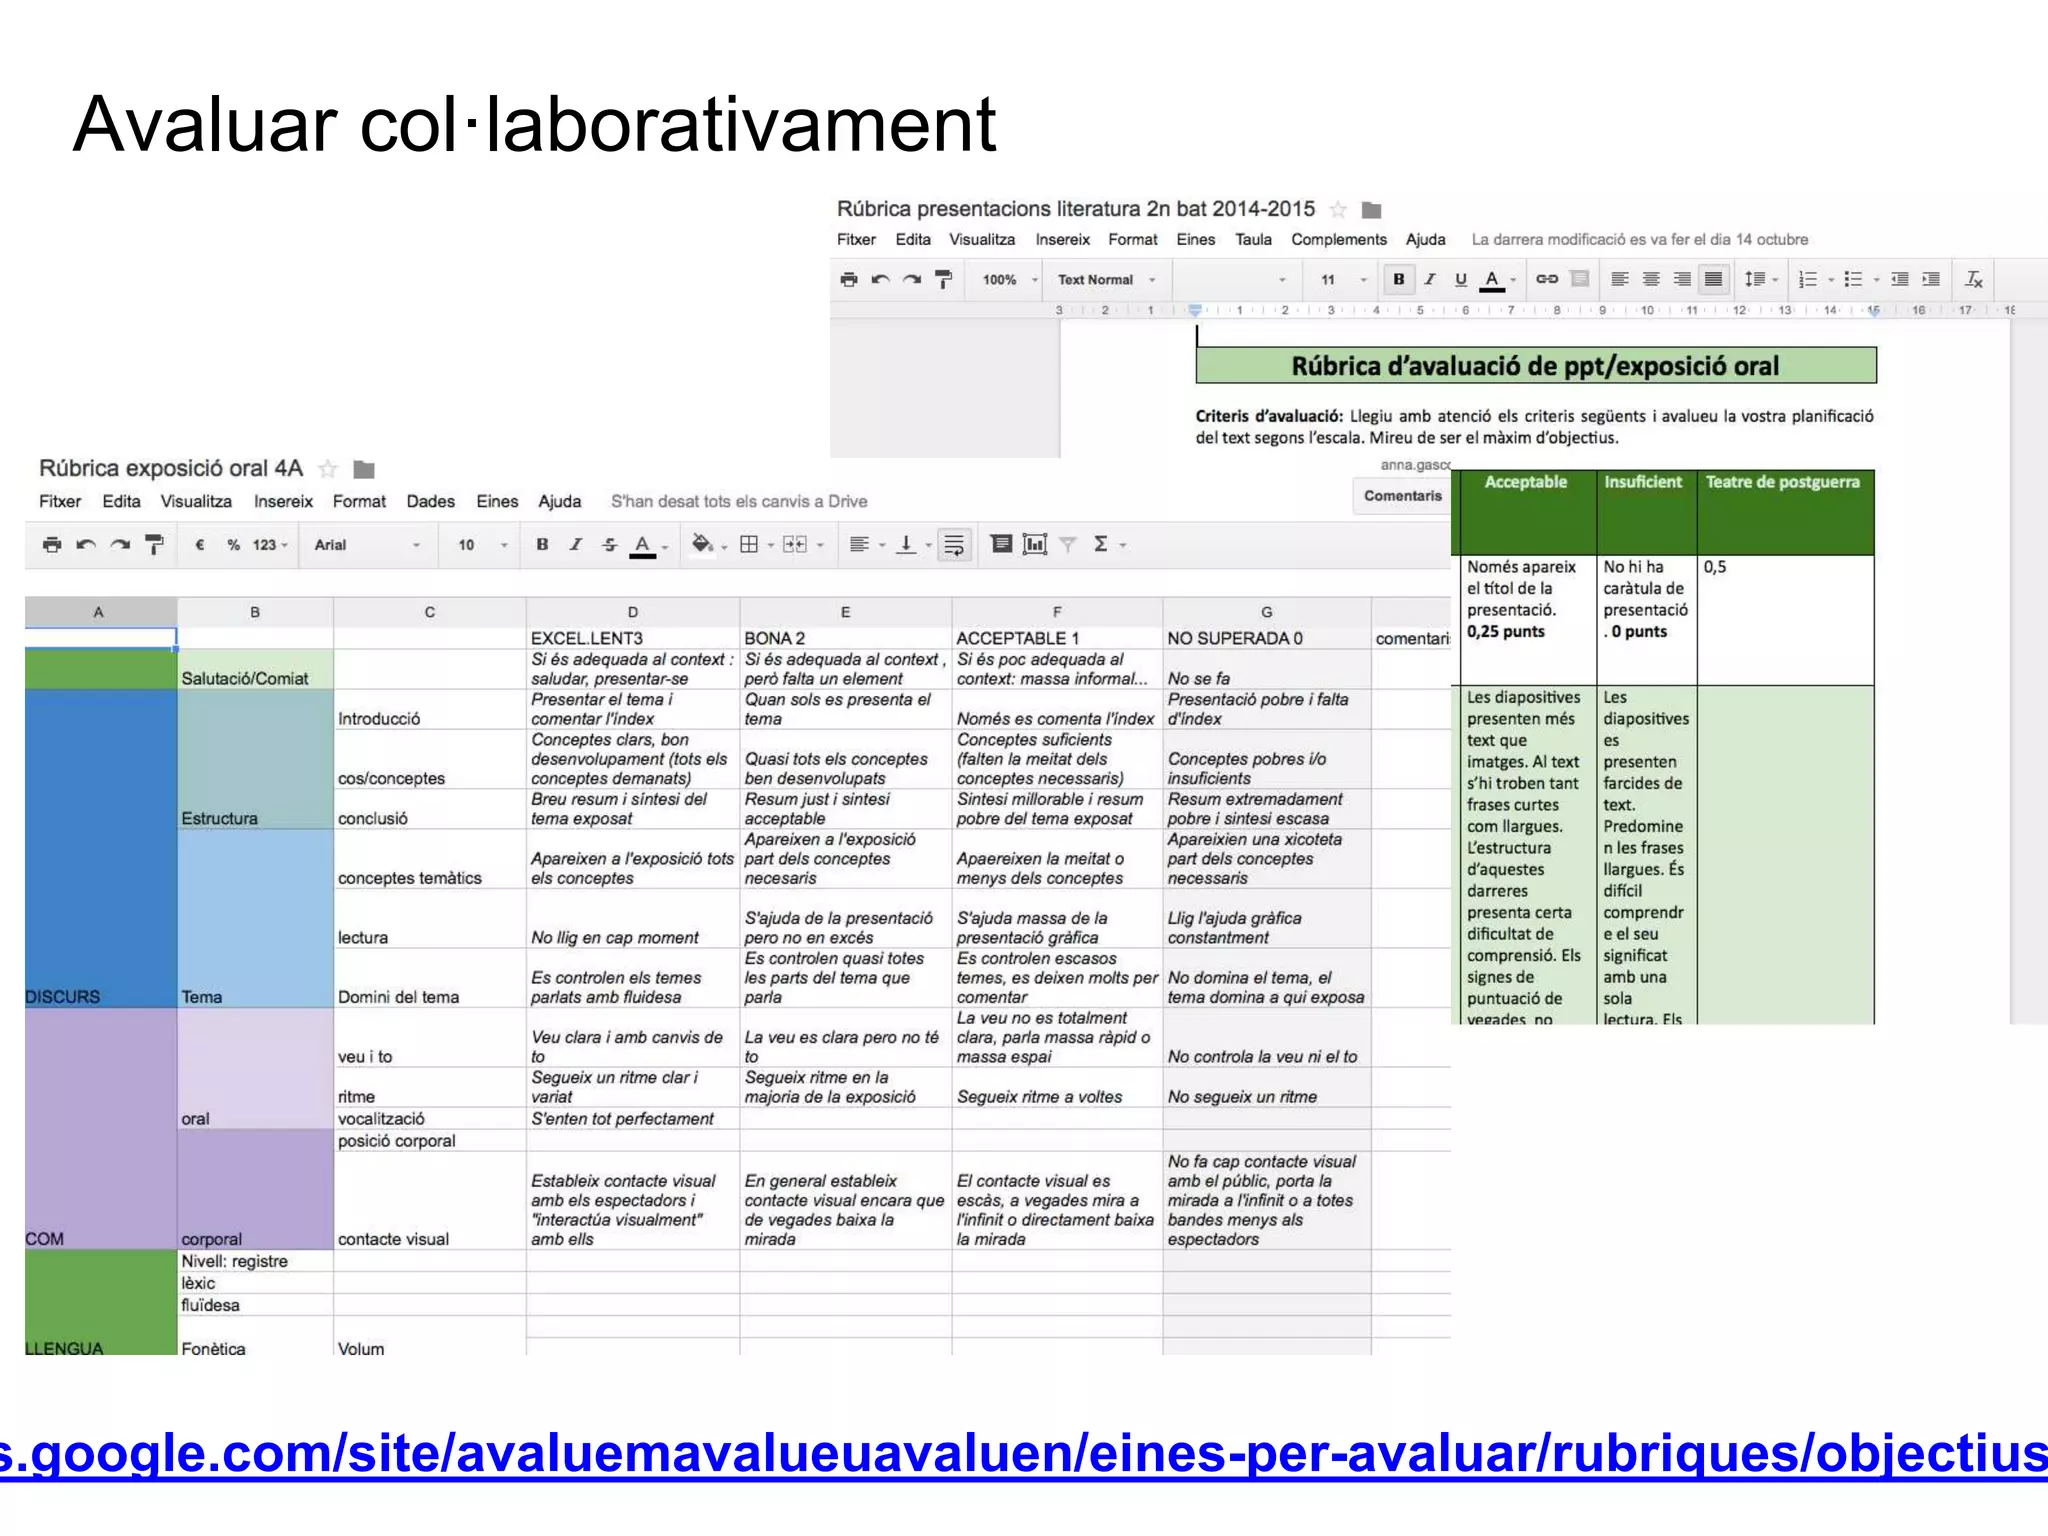This screenshot has width=2048, height=1536.
Task: Open the 123 number formats dropdown
Action: click(270, 545)
